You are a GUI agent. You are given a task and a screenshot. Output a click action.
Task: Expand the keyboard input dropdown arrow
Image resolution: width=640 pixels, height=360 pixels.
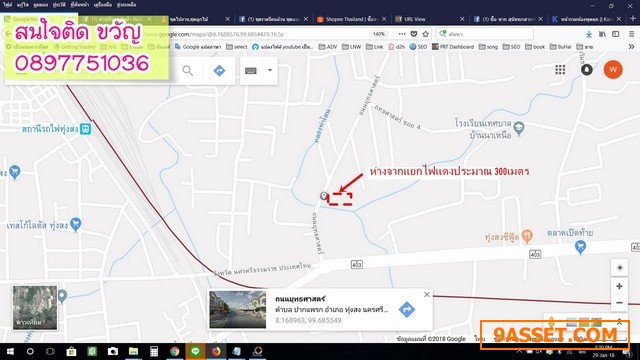tap(270, 70)
